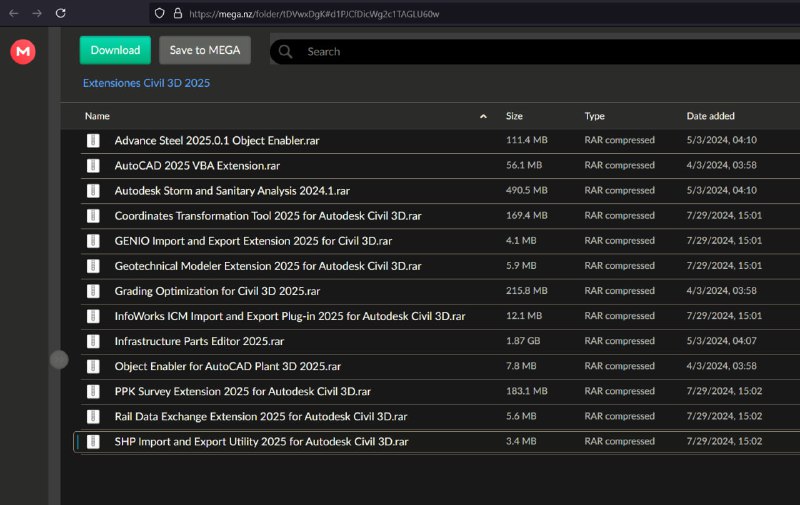Screen dimensions: 800x505
Task: Click the browser URL address bar
Action: (474, 14)
